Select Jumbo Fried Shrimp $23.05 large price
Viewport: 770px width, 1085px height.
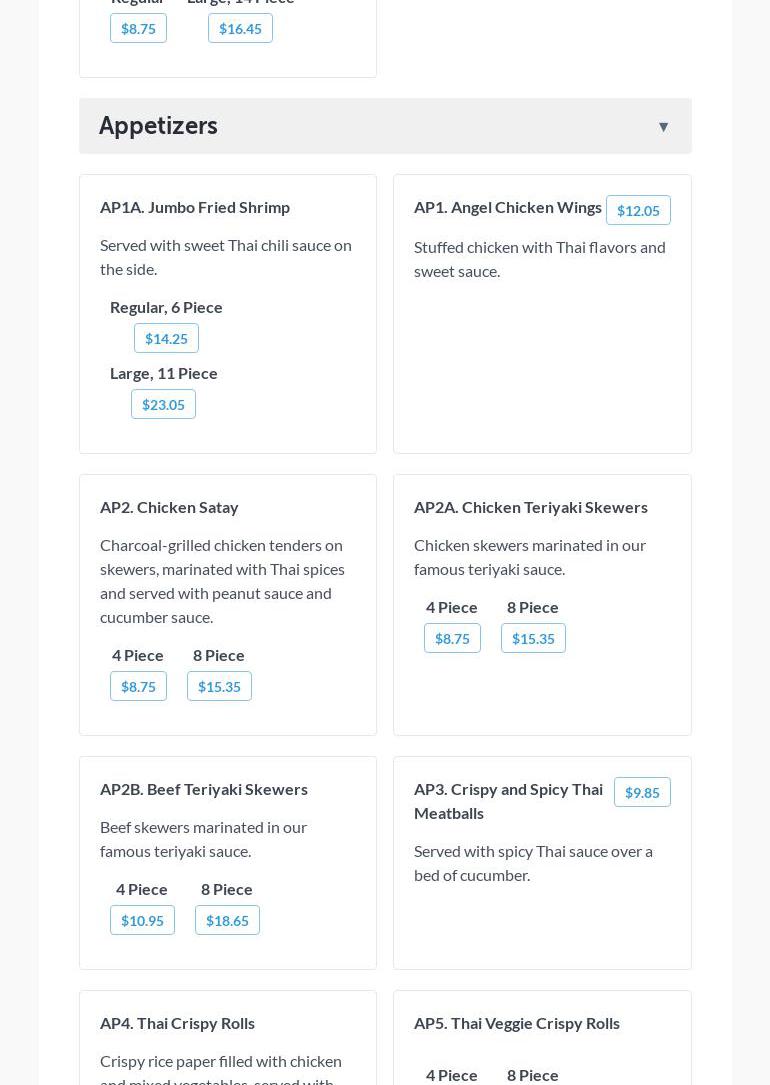click(163, 405)
